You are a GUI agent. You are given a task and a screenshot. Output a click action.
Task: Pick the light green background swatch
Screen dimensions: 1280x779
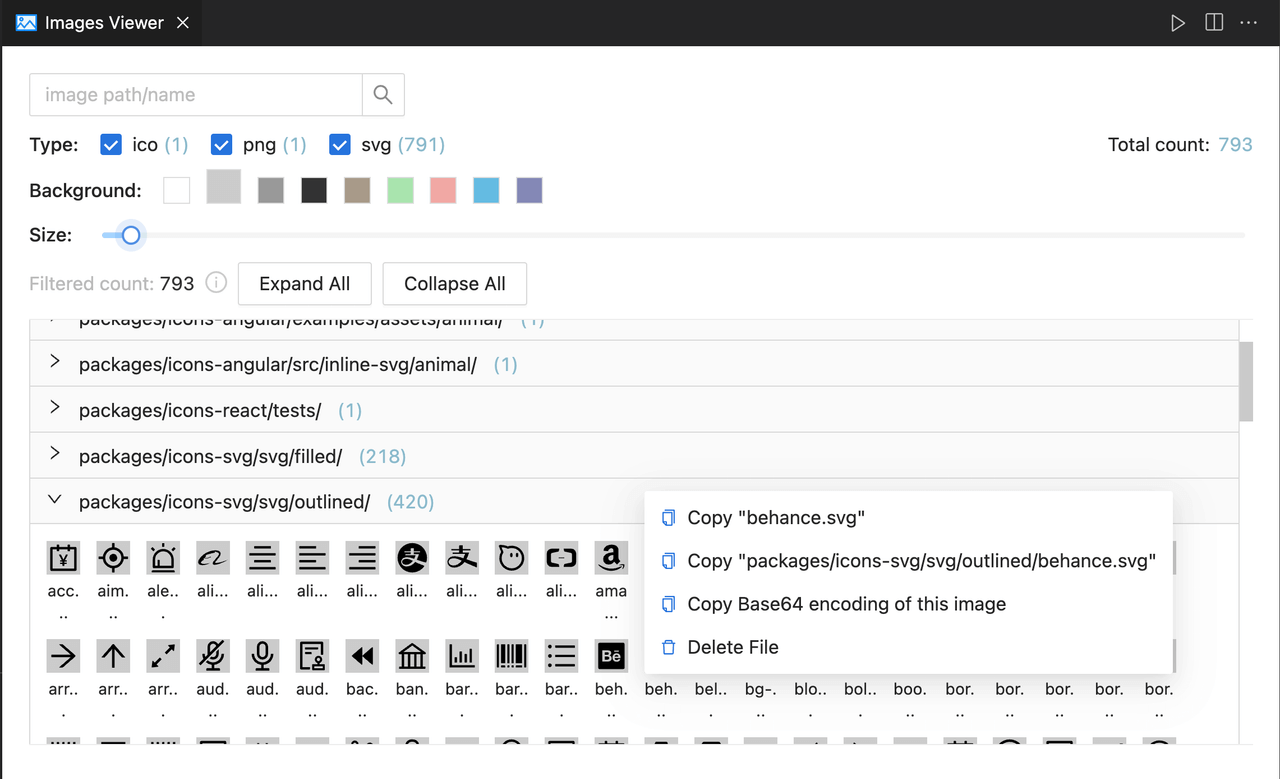coord(400,190)
